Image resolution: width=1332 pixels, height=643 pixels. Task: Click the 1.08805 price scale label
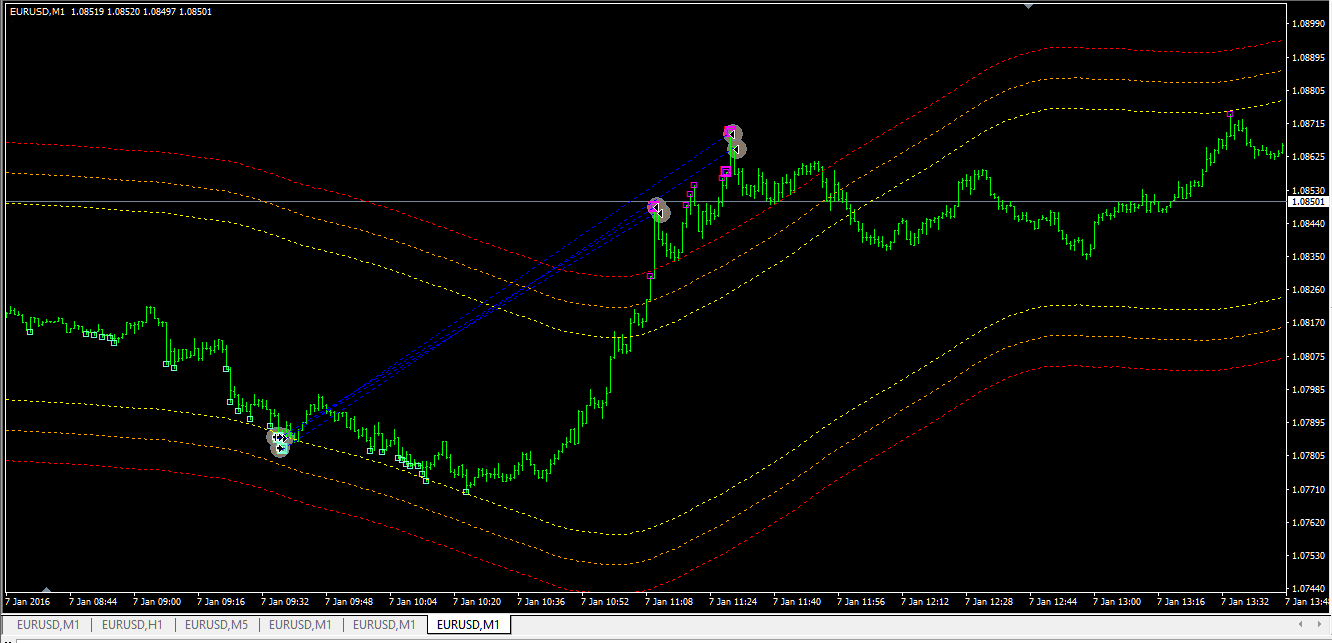1308,90
